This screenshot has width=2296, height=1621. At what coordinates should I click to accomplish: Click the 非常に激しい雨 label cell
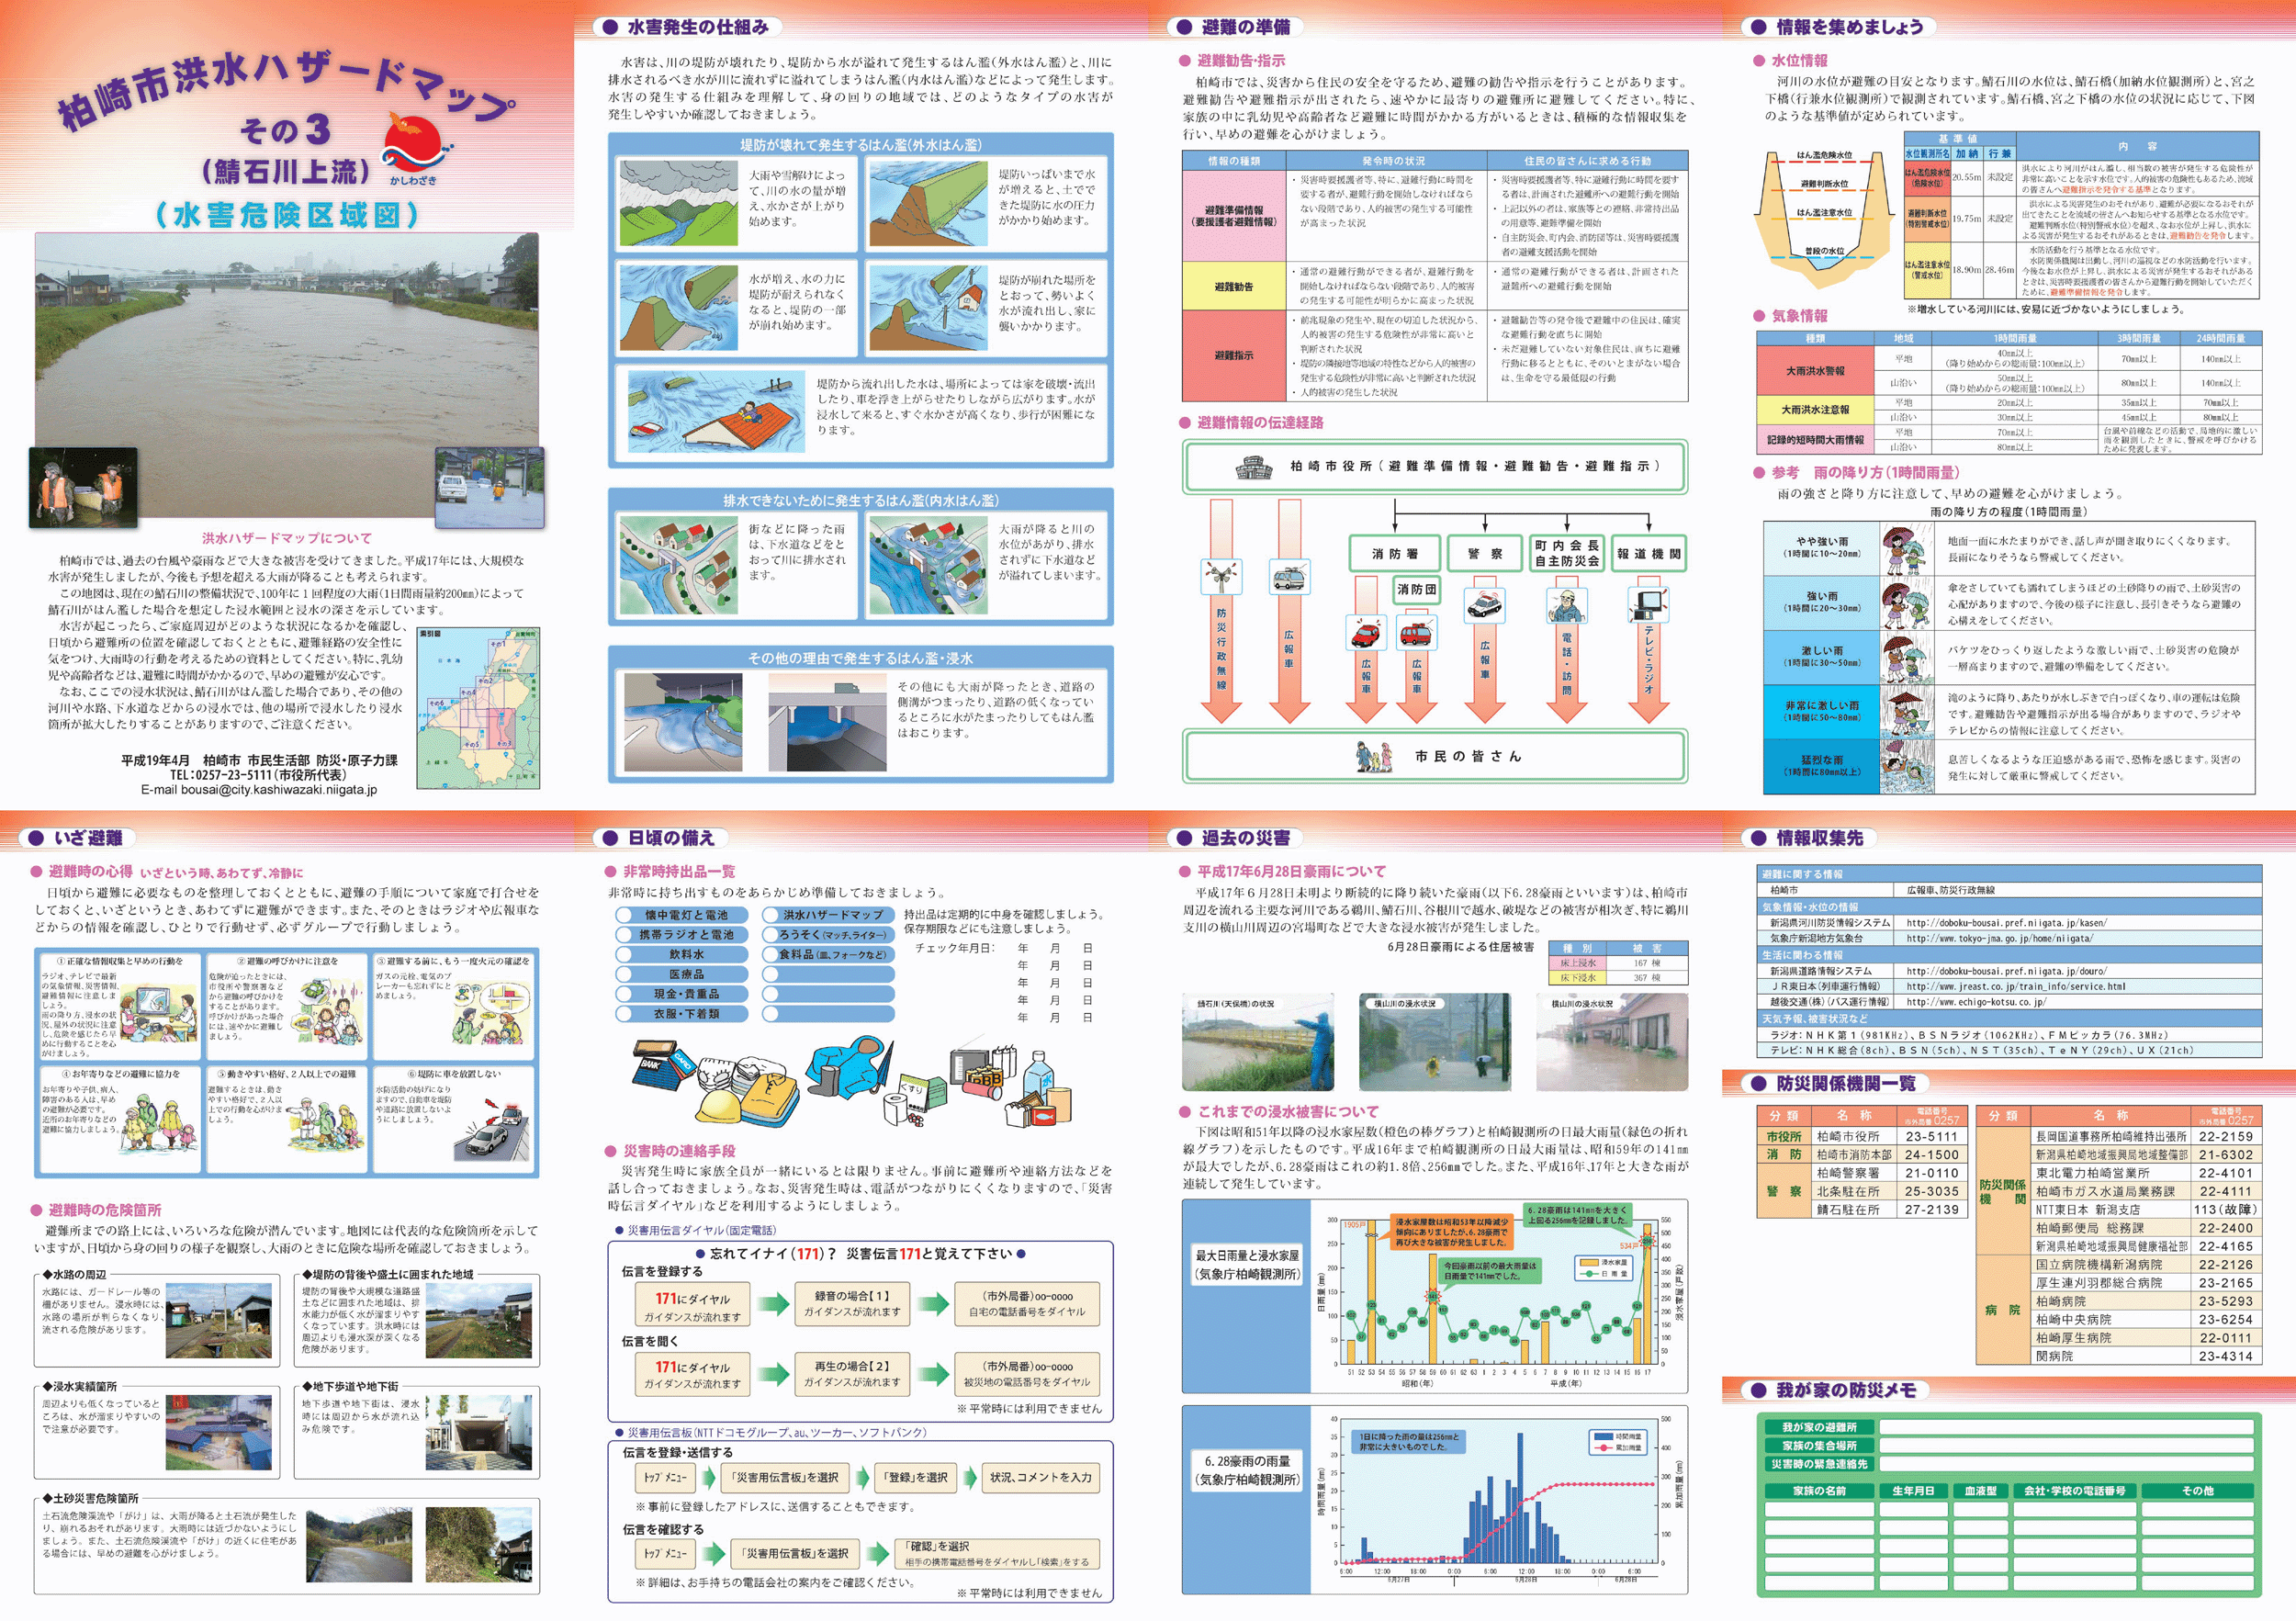tap(1821, 711)
